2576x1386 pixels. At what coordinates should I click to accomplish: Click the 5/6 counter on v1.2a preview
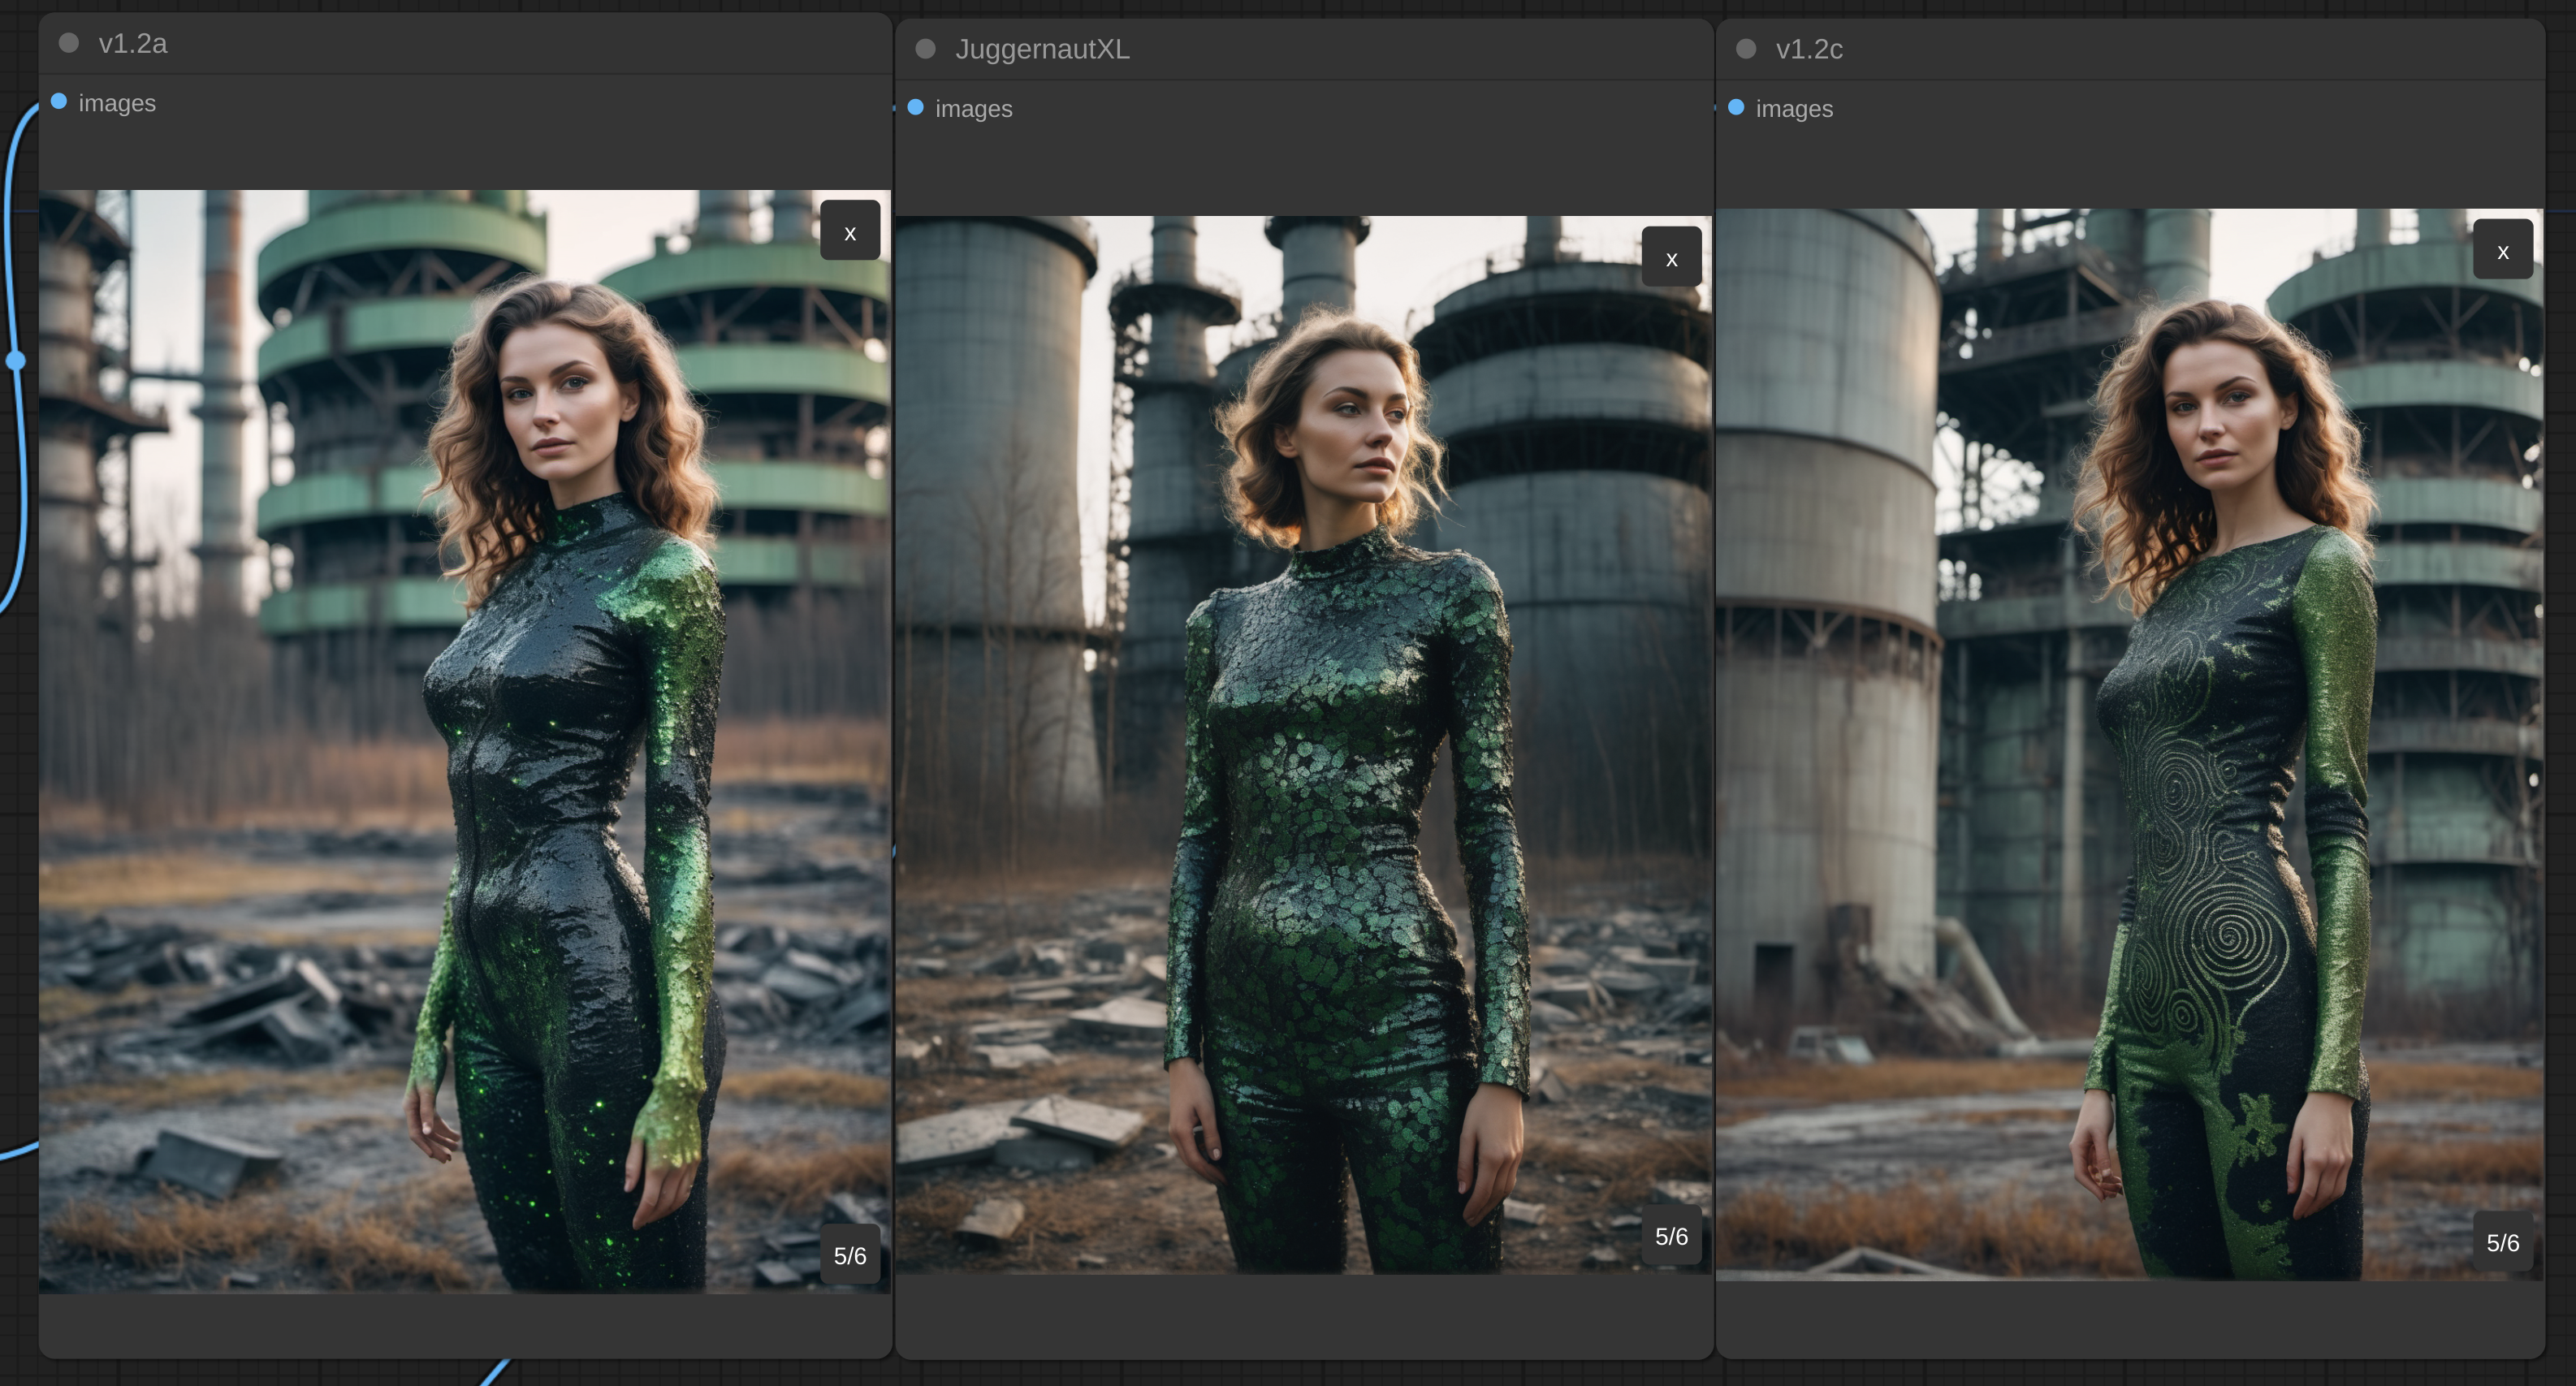850,1255
